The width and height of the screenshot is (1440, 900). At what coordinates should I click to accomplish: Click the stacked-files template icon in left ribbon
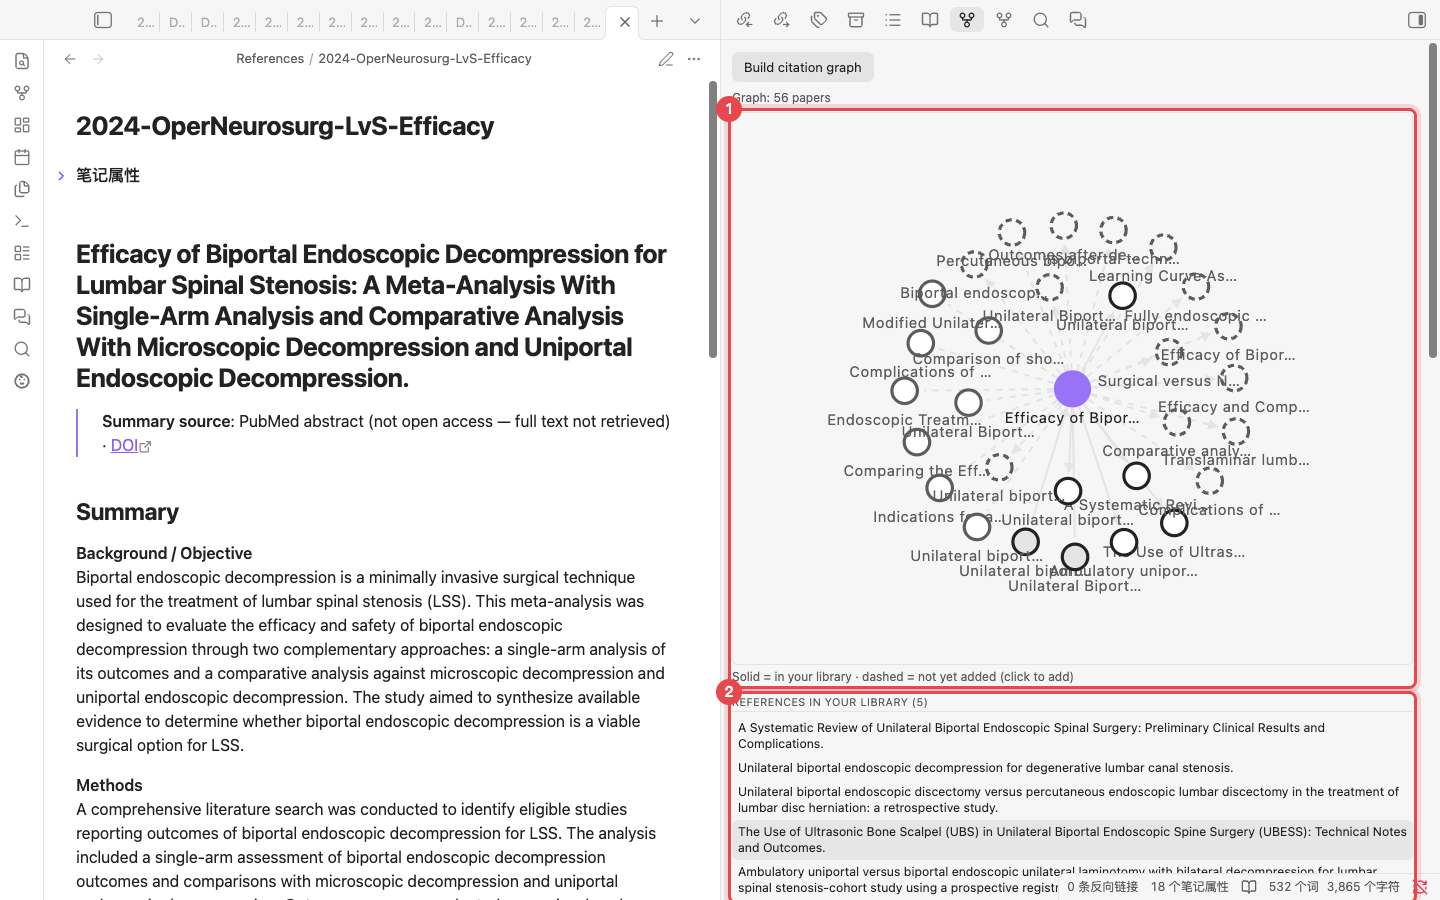pyautogui.click(x=22, y=189)
